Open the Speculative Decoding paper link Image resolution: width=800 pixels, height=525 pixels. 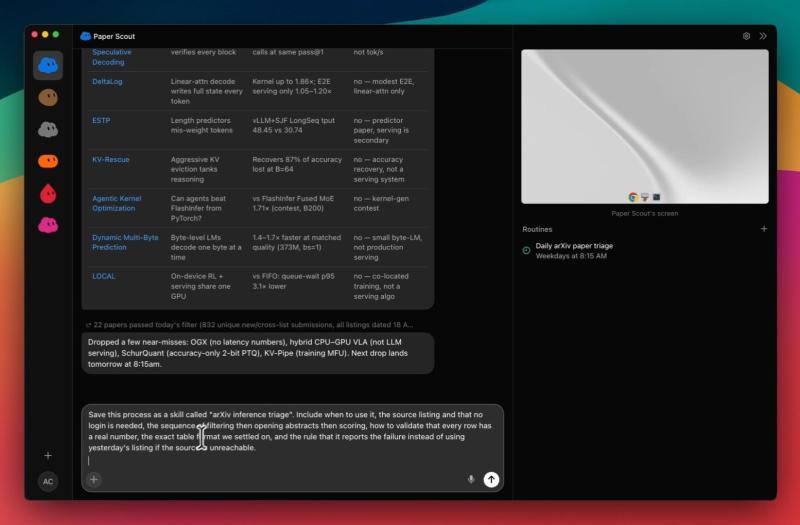(x=112, y=57)
